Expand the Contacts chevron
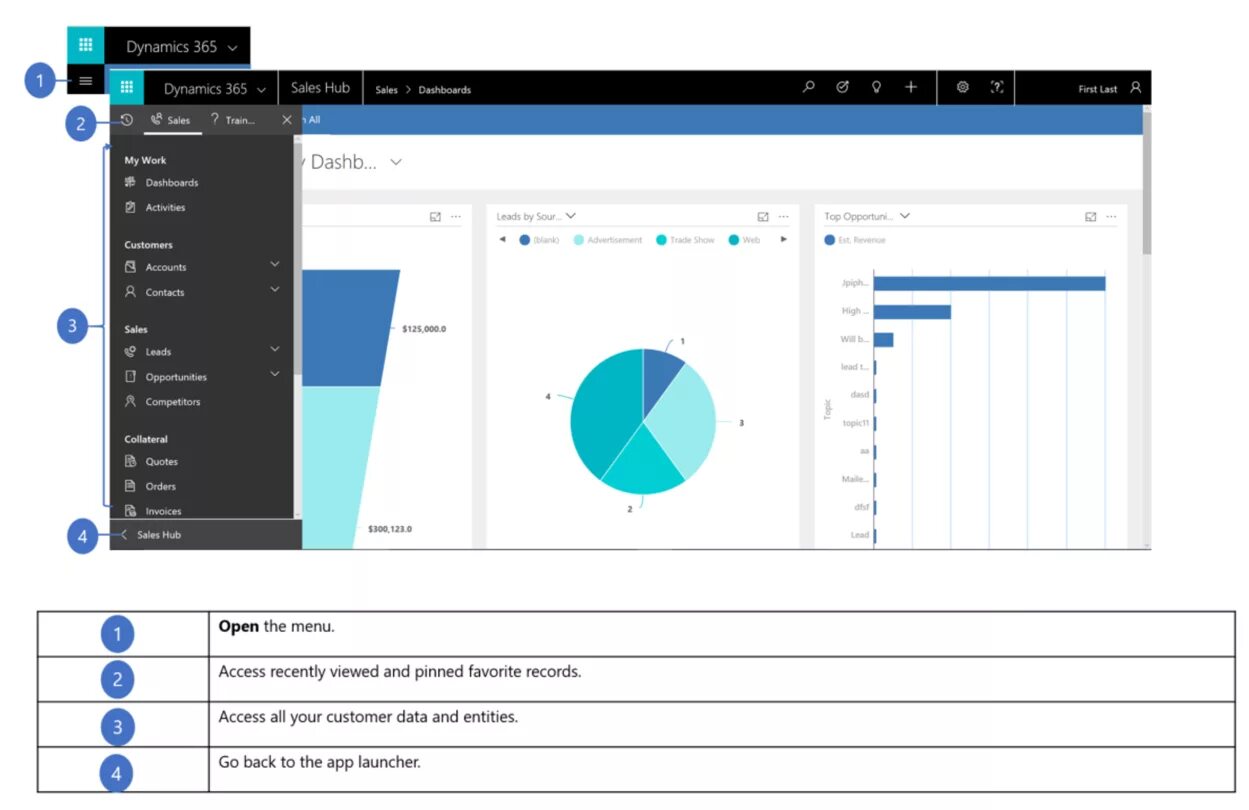 click(275, 289)
